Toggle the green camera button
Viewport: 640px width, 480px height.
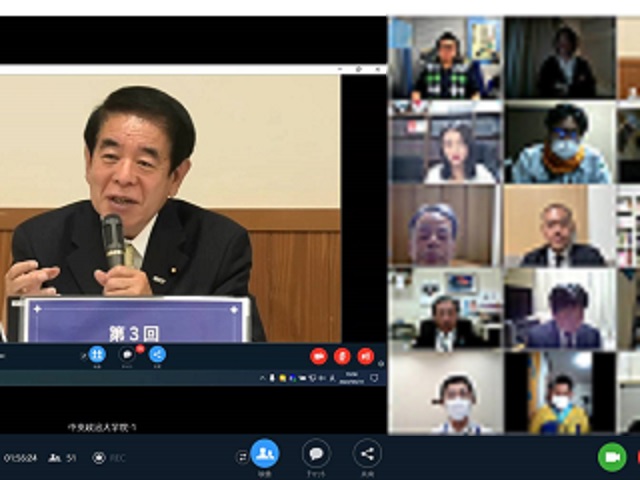612,457
